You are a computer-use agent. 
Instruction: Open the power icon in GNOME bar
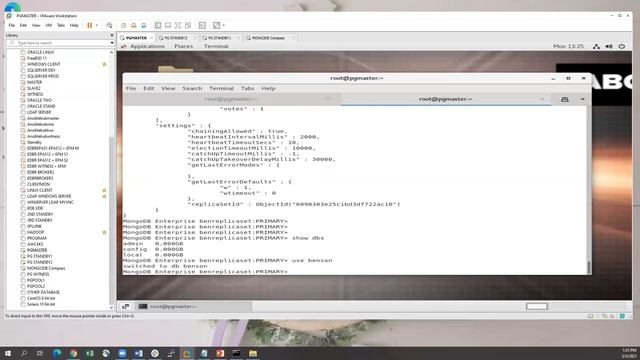point(622,47)
